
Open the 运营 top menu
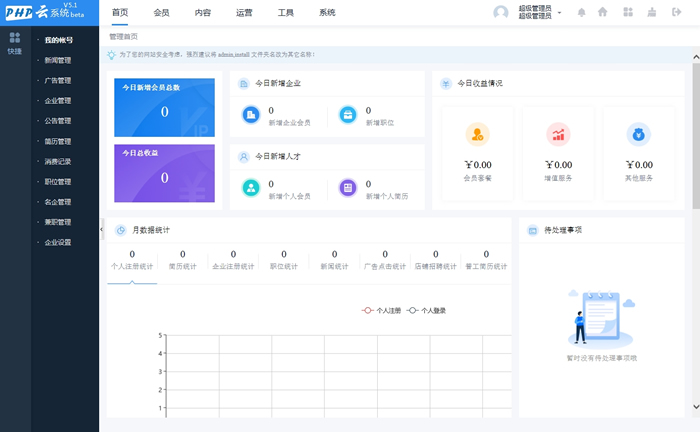(x=244, y=12)
